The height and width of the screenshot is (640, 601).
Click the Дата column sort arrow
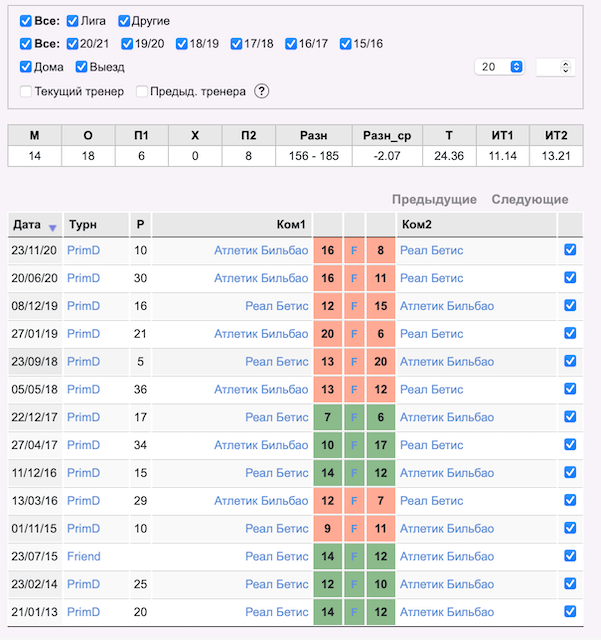pos(52,228)
